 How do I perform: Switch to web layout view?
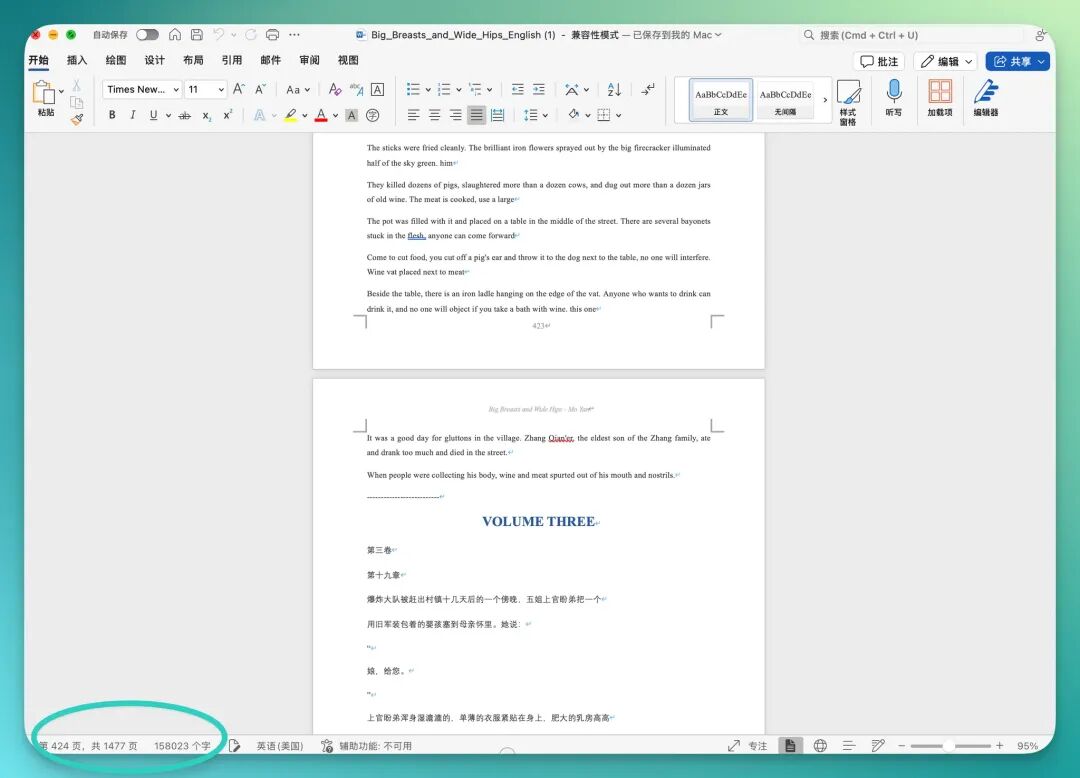[820, 746]
